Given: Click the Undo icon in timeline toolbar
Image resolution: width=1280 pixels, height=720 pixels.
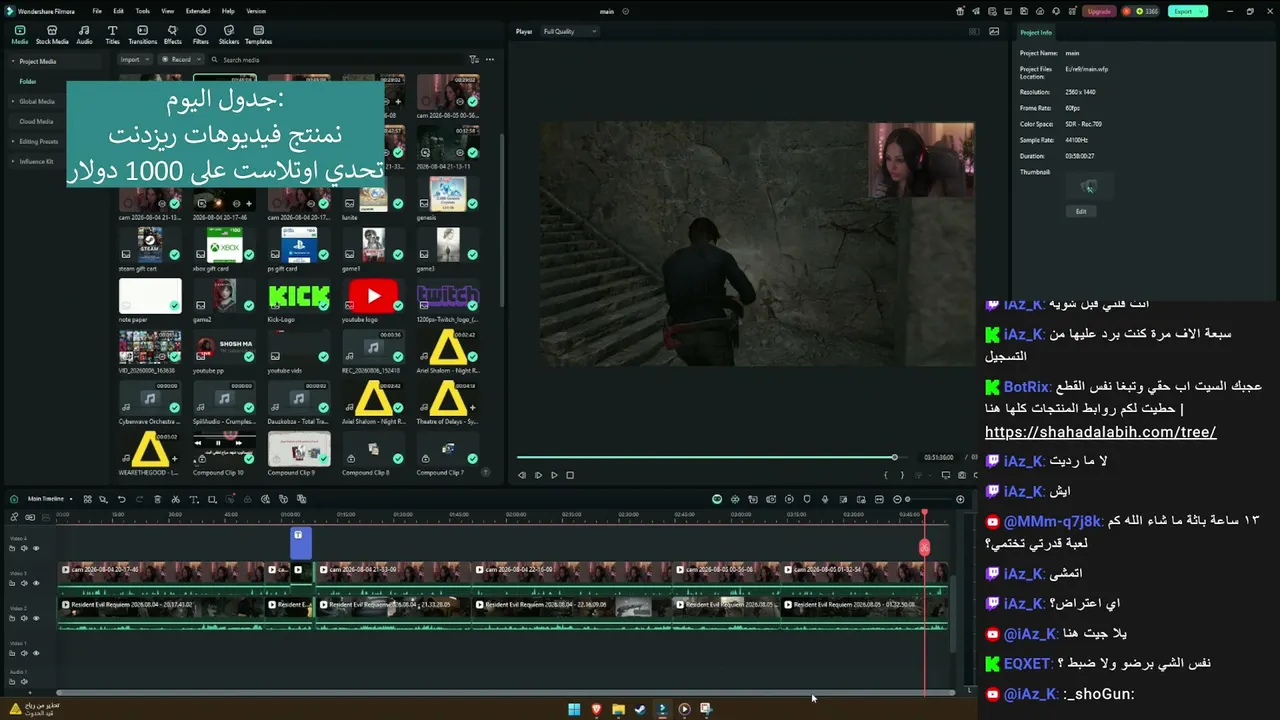Looking at the screenshot, I should tap(122, 499).
